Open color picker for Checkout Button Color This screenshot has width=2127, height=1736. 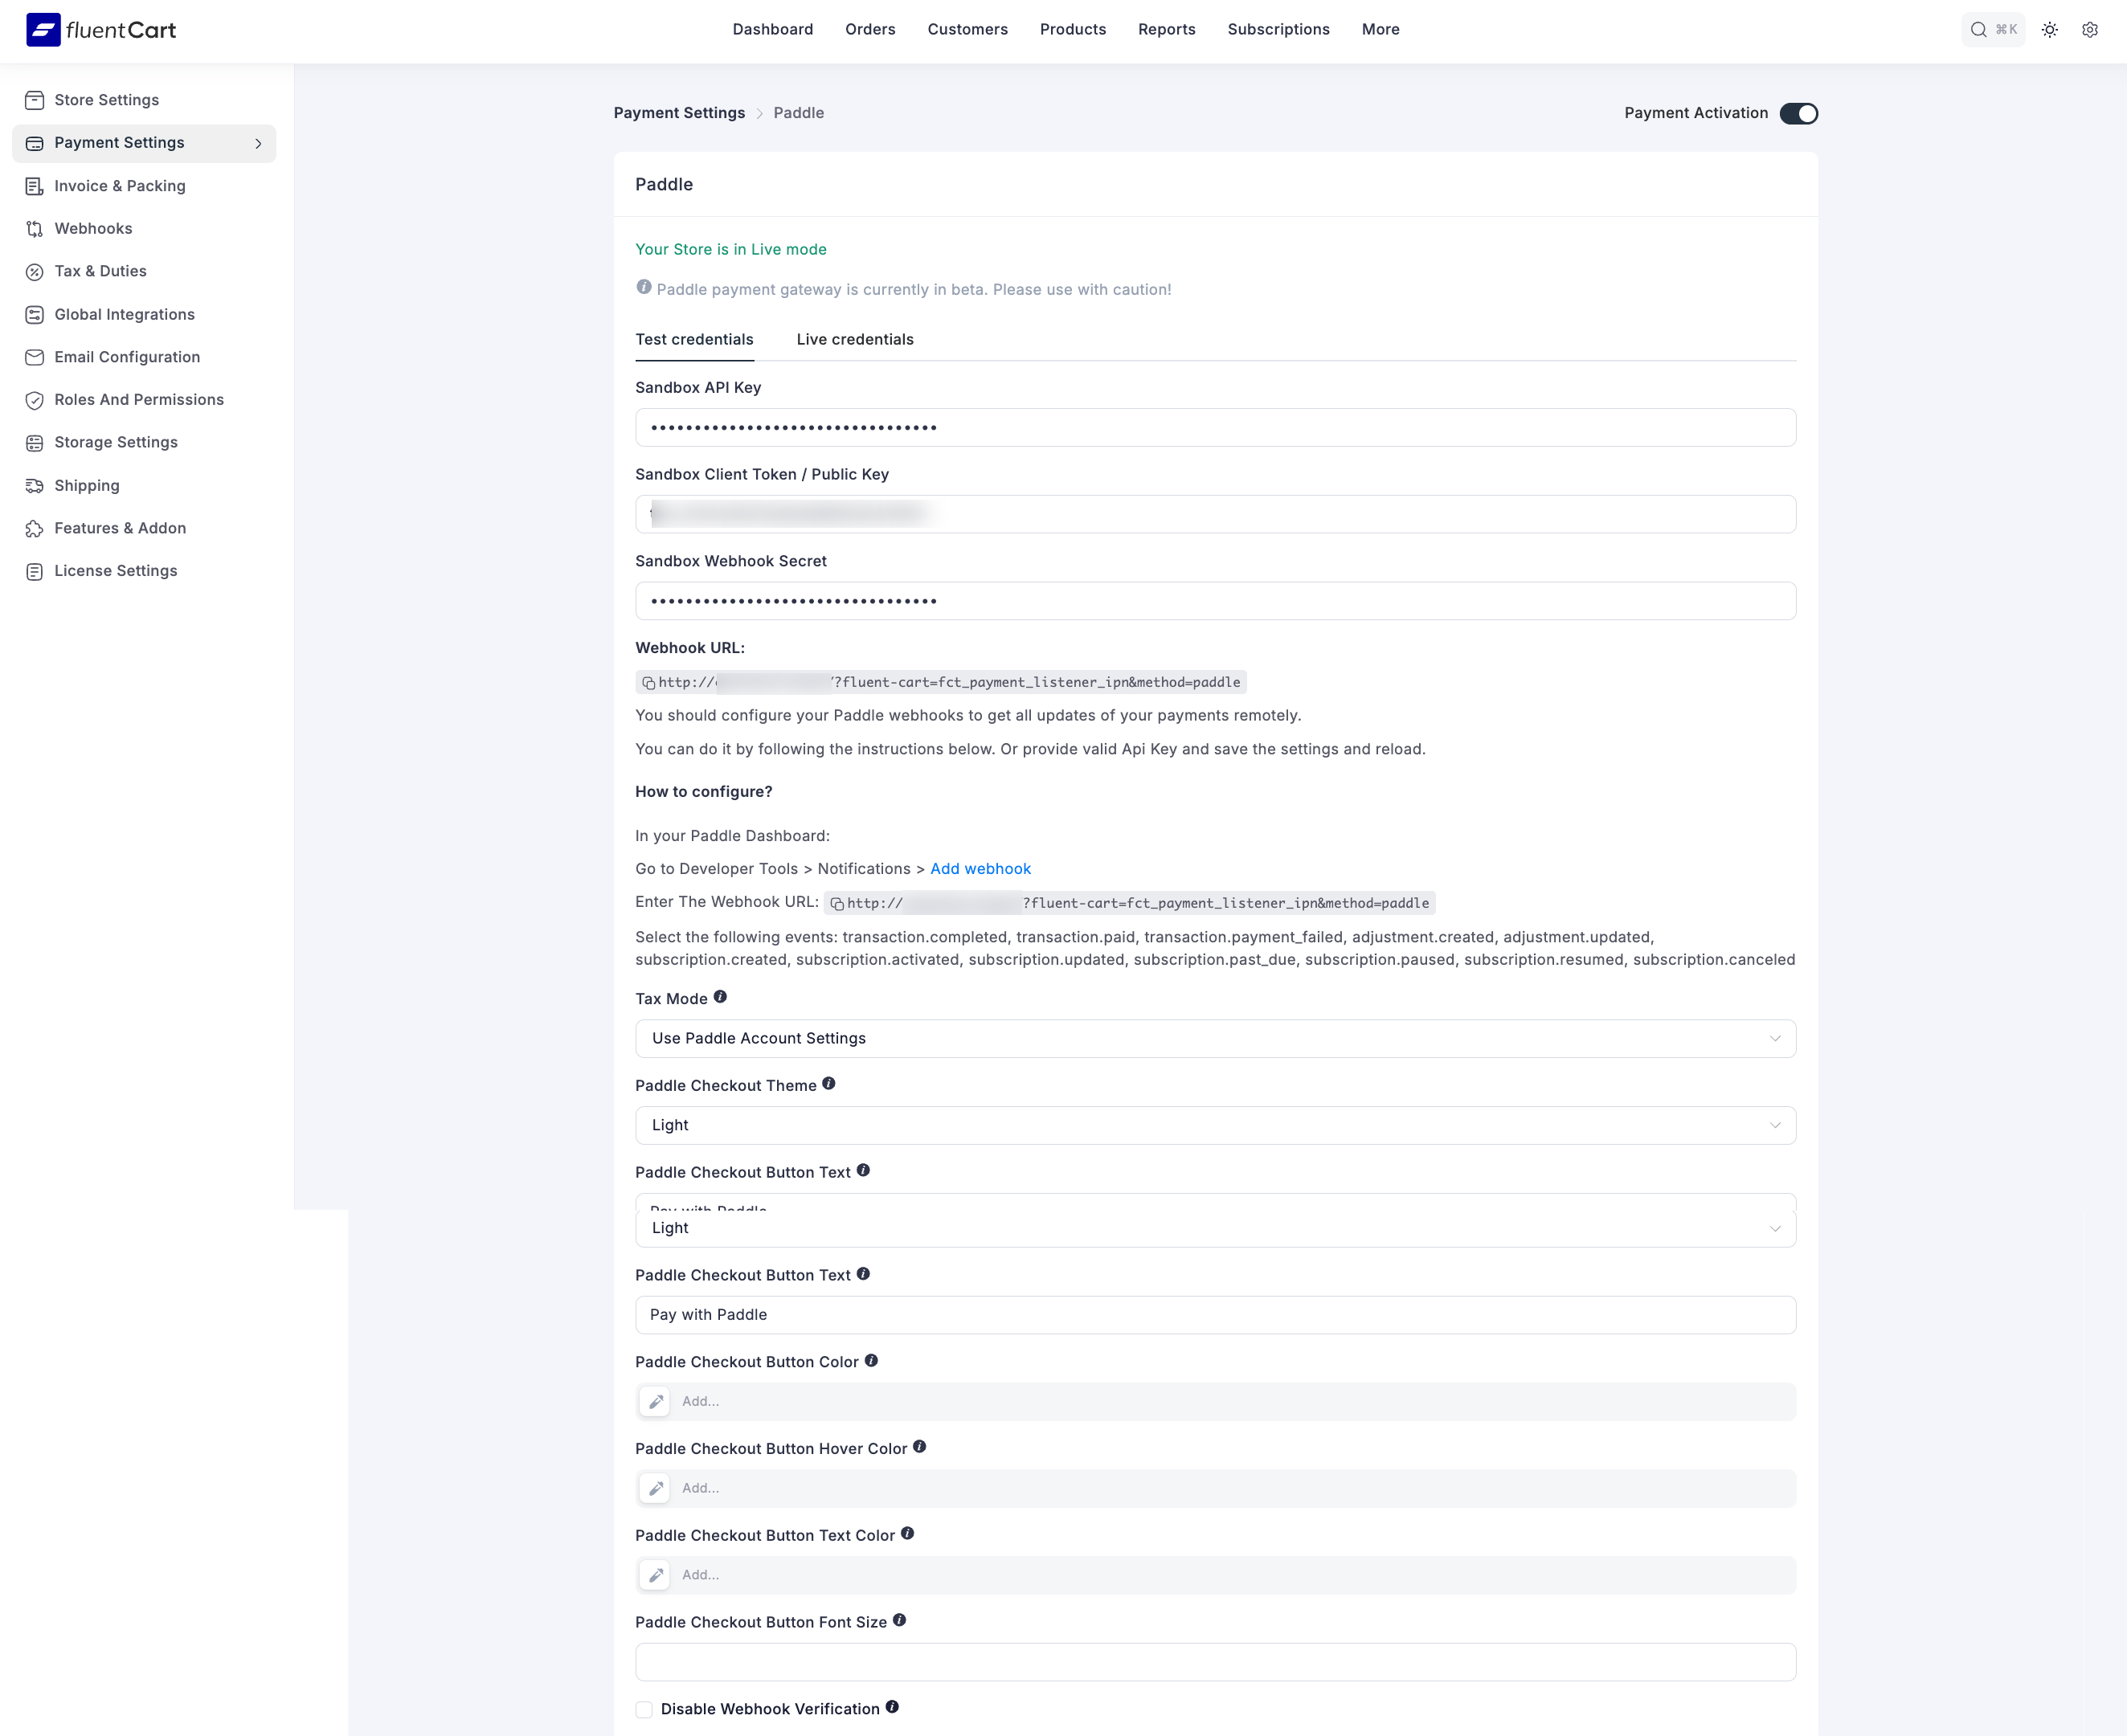(655, 1402)
